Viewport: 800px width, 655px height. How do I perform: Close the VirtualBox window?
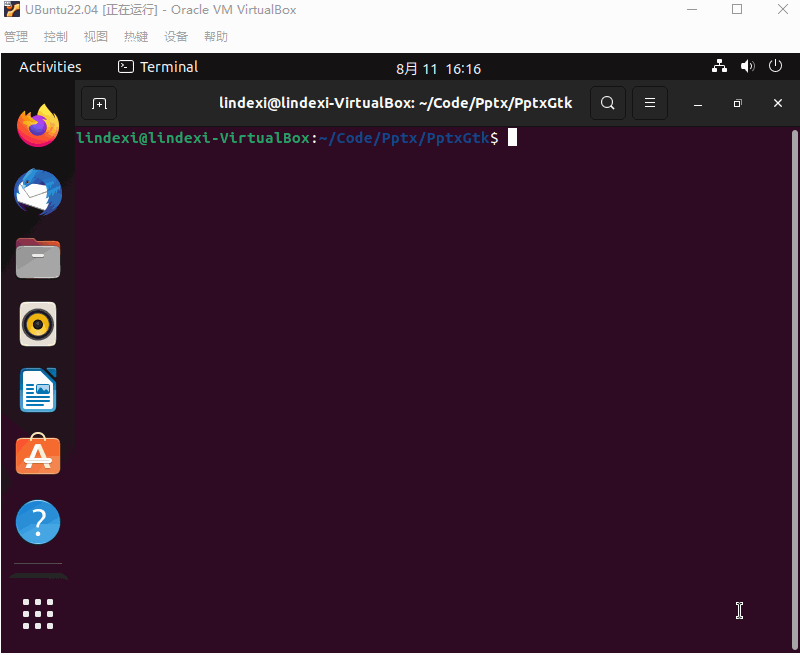click(783, 10)
